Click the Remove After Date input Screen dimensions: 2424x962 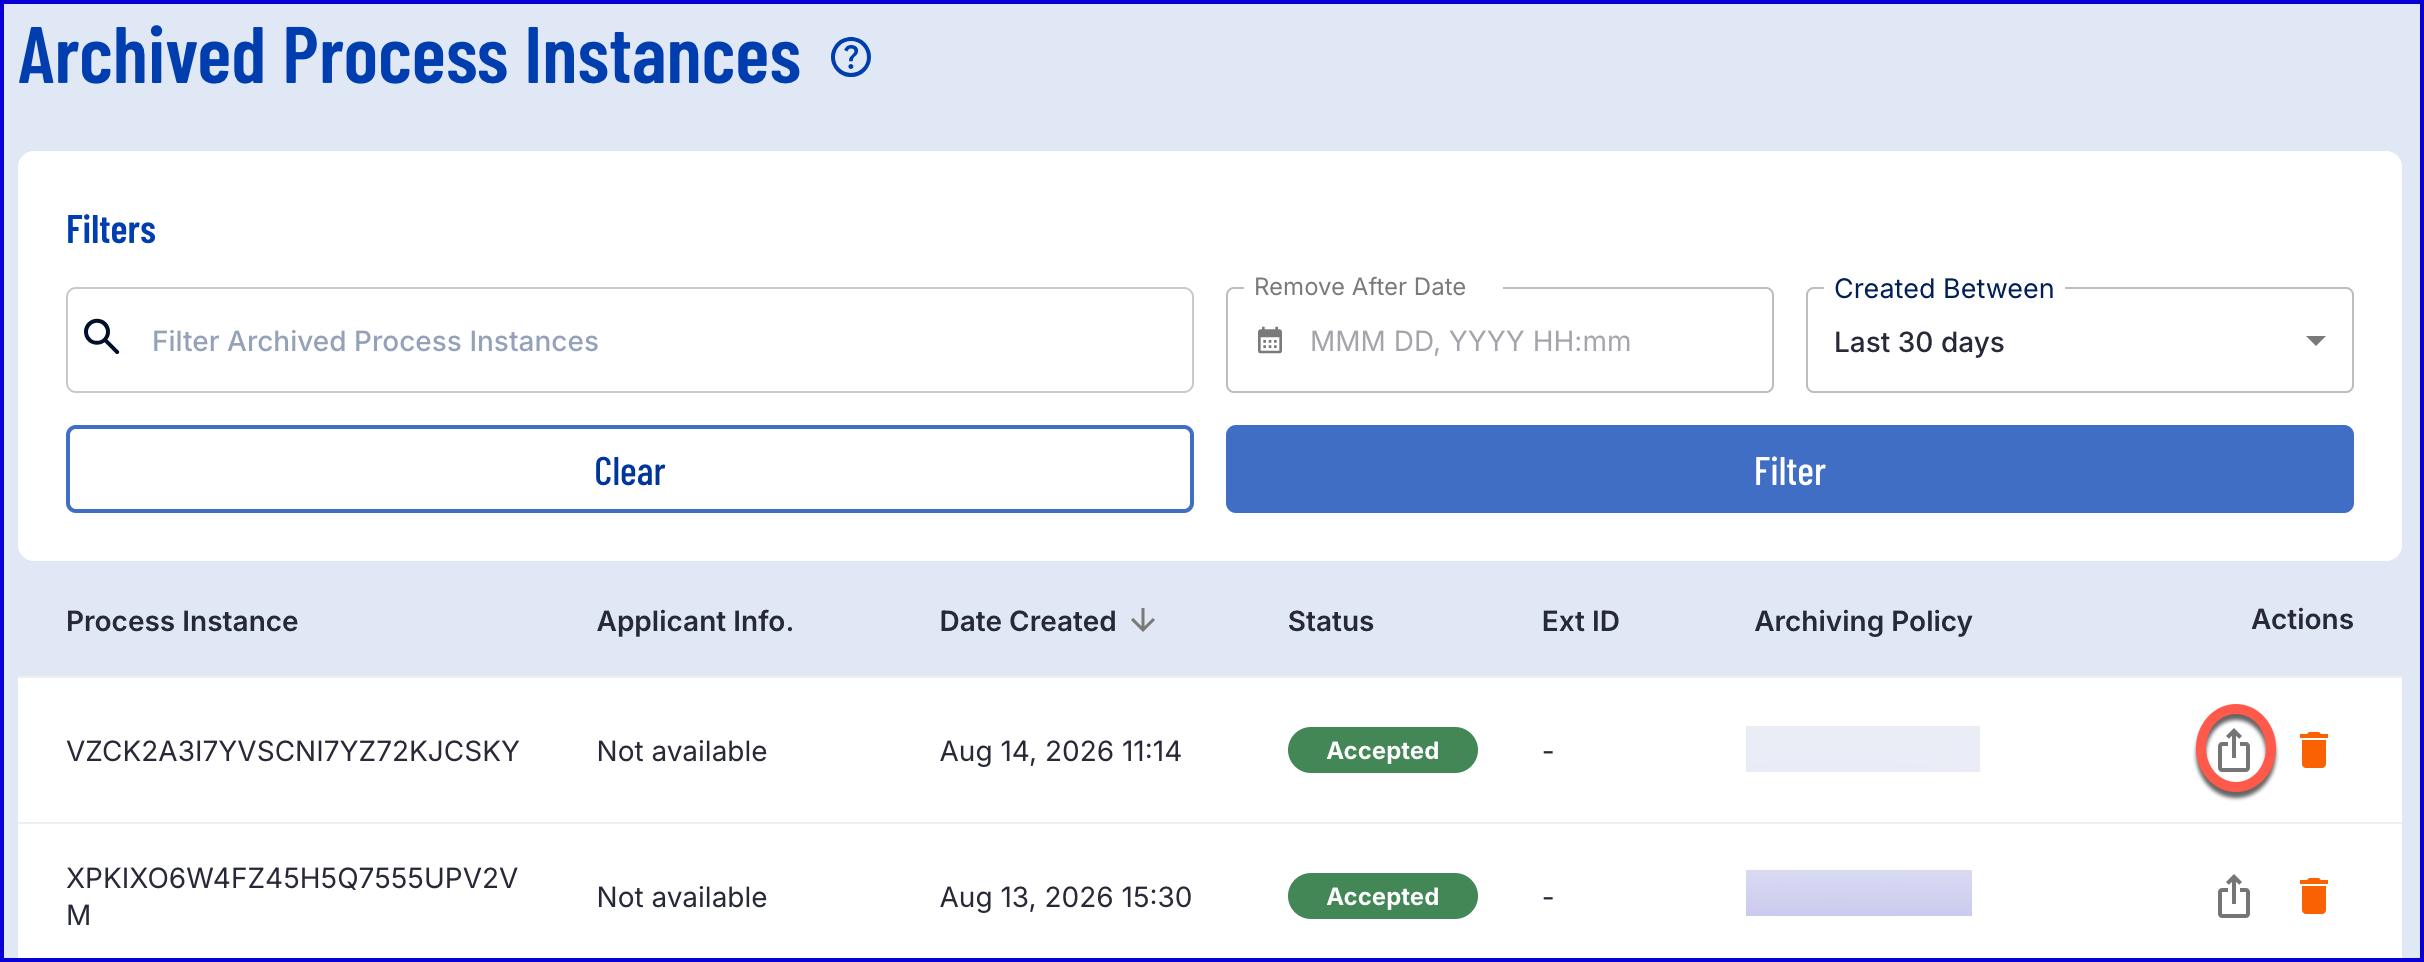(x=1499, y=341)
